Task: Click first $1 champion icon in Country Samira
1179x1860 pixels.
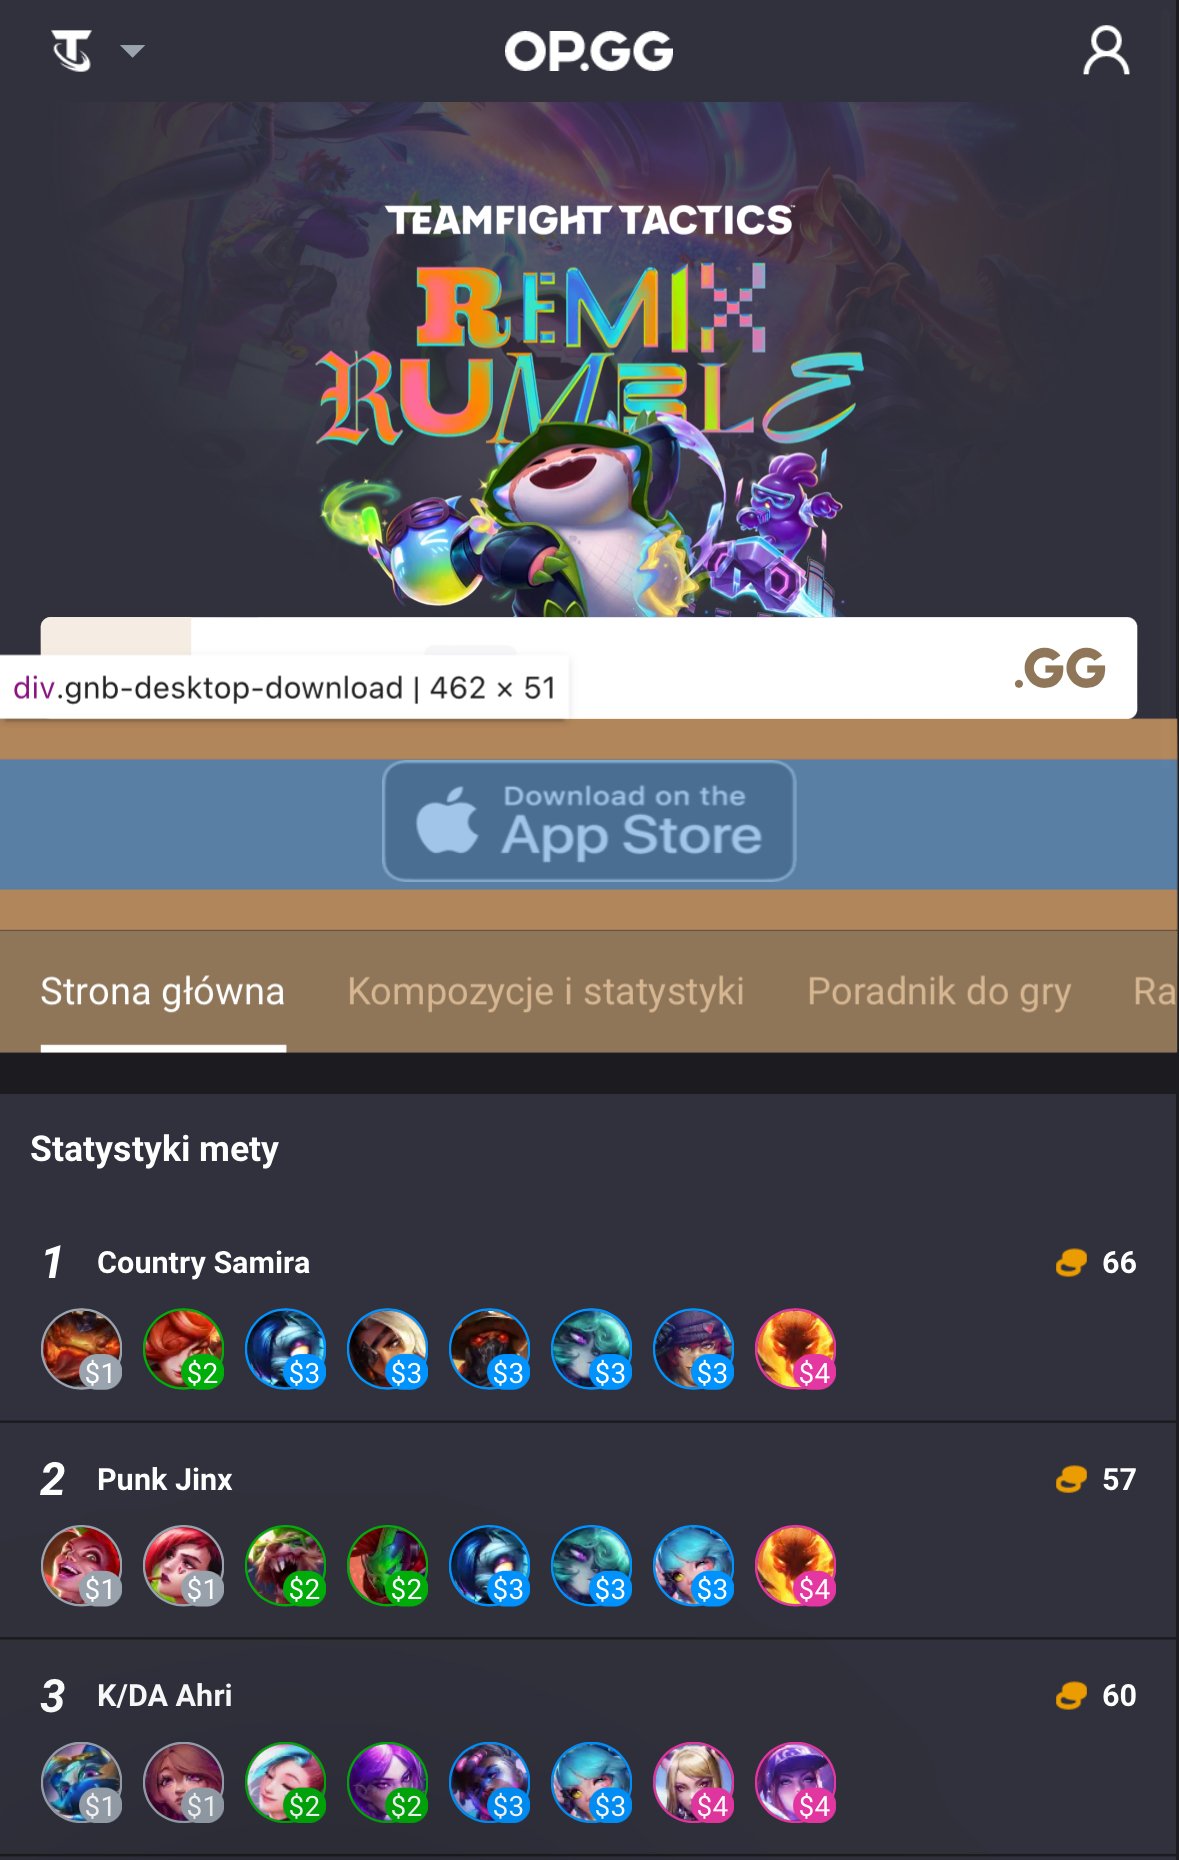Action: click(82, 1349)
